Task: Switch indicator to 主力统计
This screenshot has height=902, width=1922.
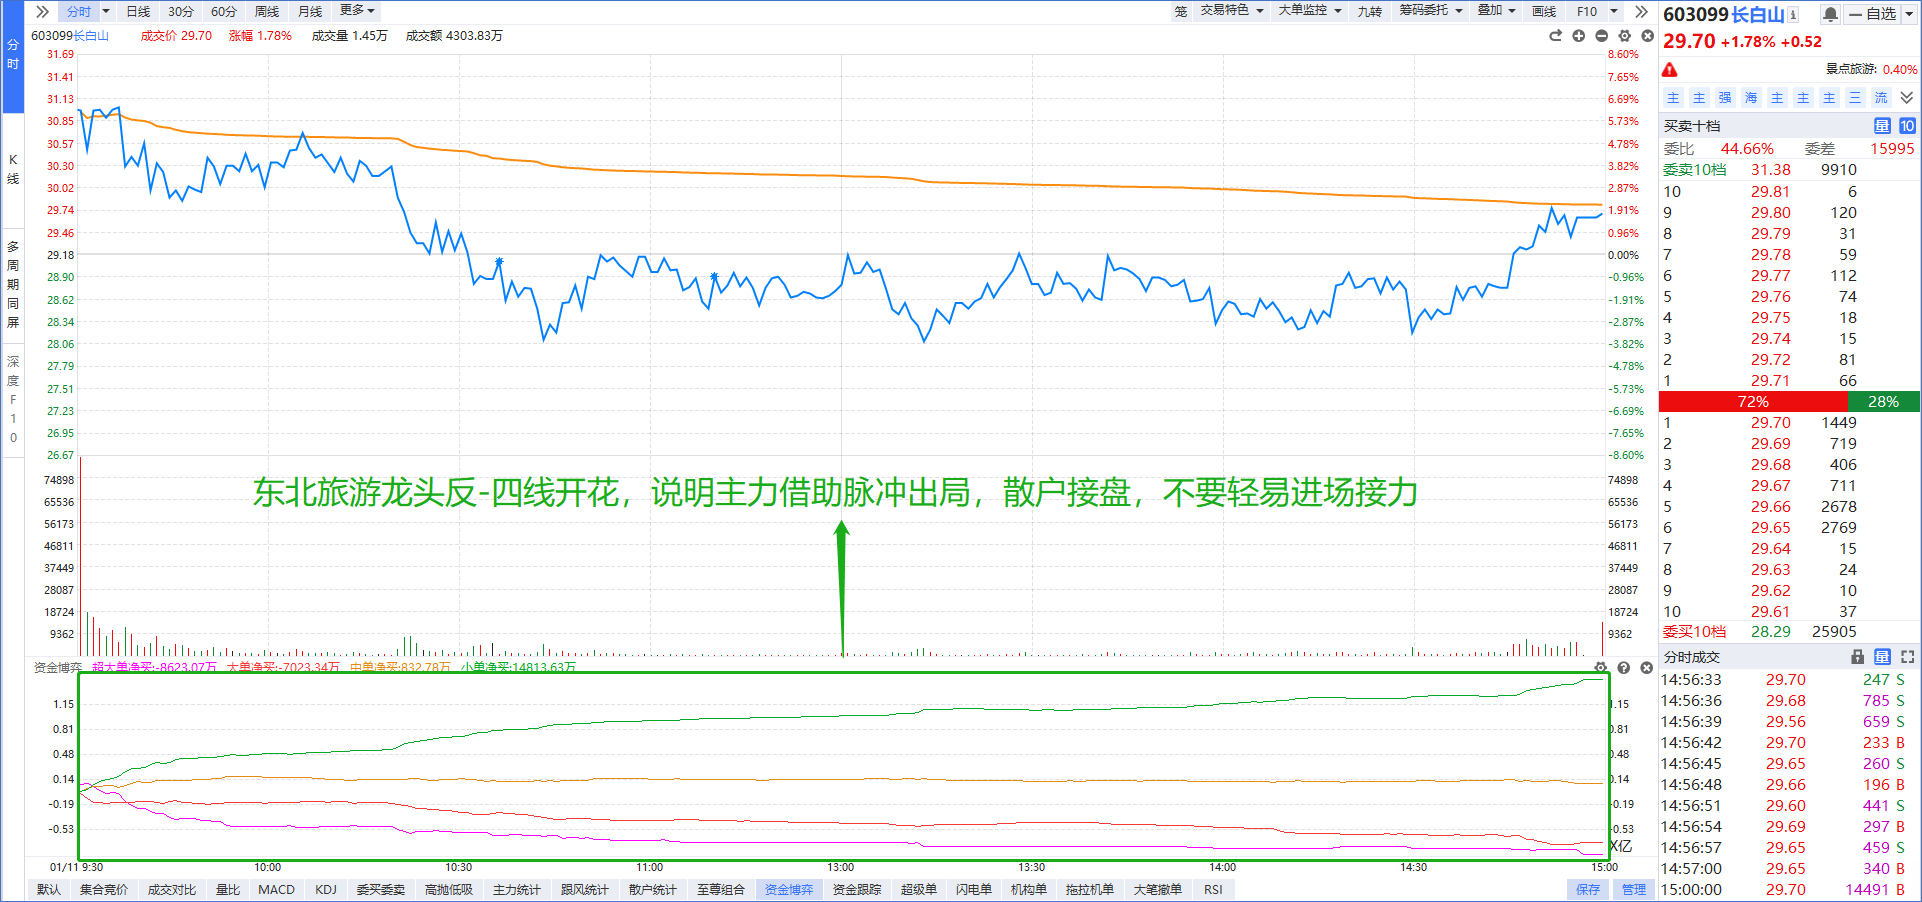Action: tap(516, 890)
